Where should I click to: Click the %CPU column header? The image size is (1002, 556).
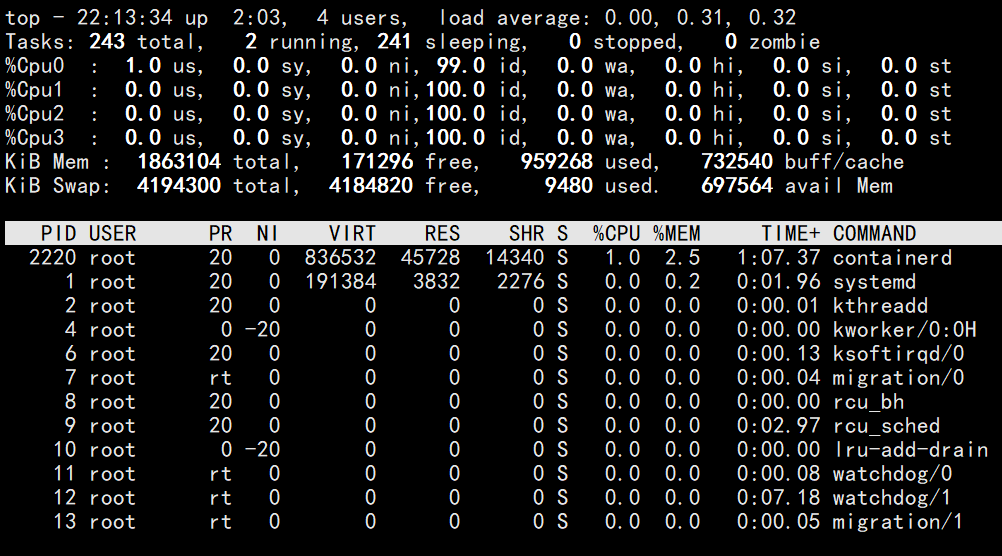(x=616, y=234)
